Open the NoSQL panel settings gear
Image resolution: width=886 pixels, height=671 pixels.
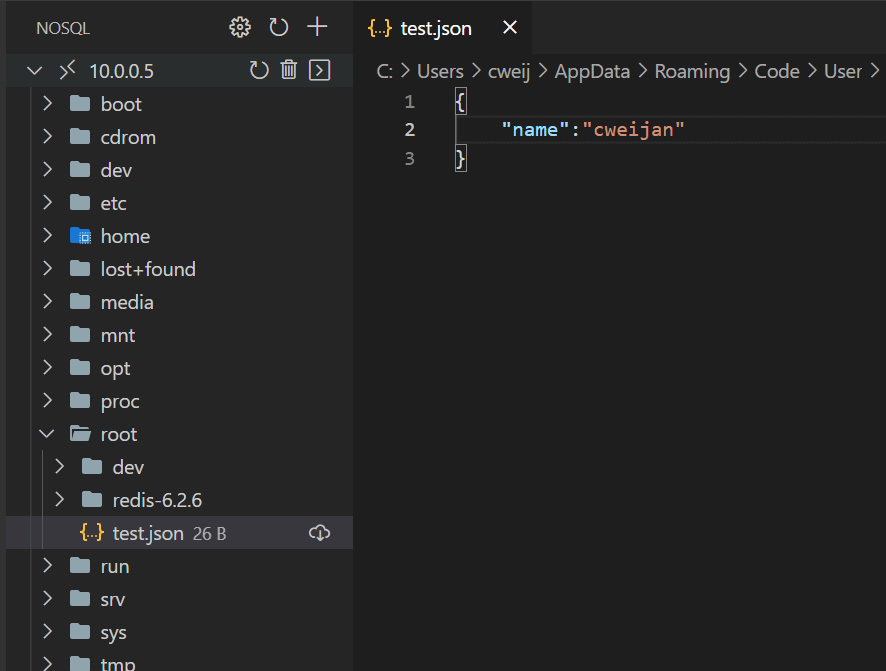pos(240,27)
